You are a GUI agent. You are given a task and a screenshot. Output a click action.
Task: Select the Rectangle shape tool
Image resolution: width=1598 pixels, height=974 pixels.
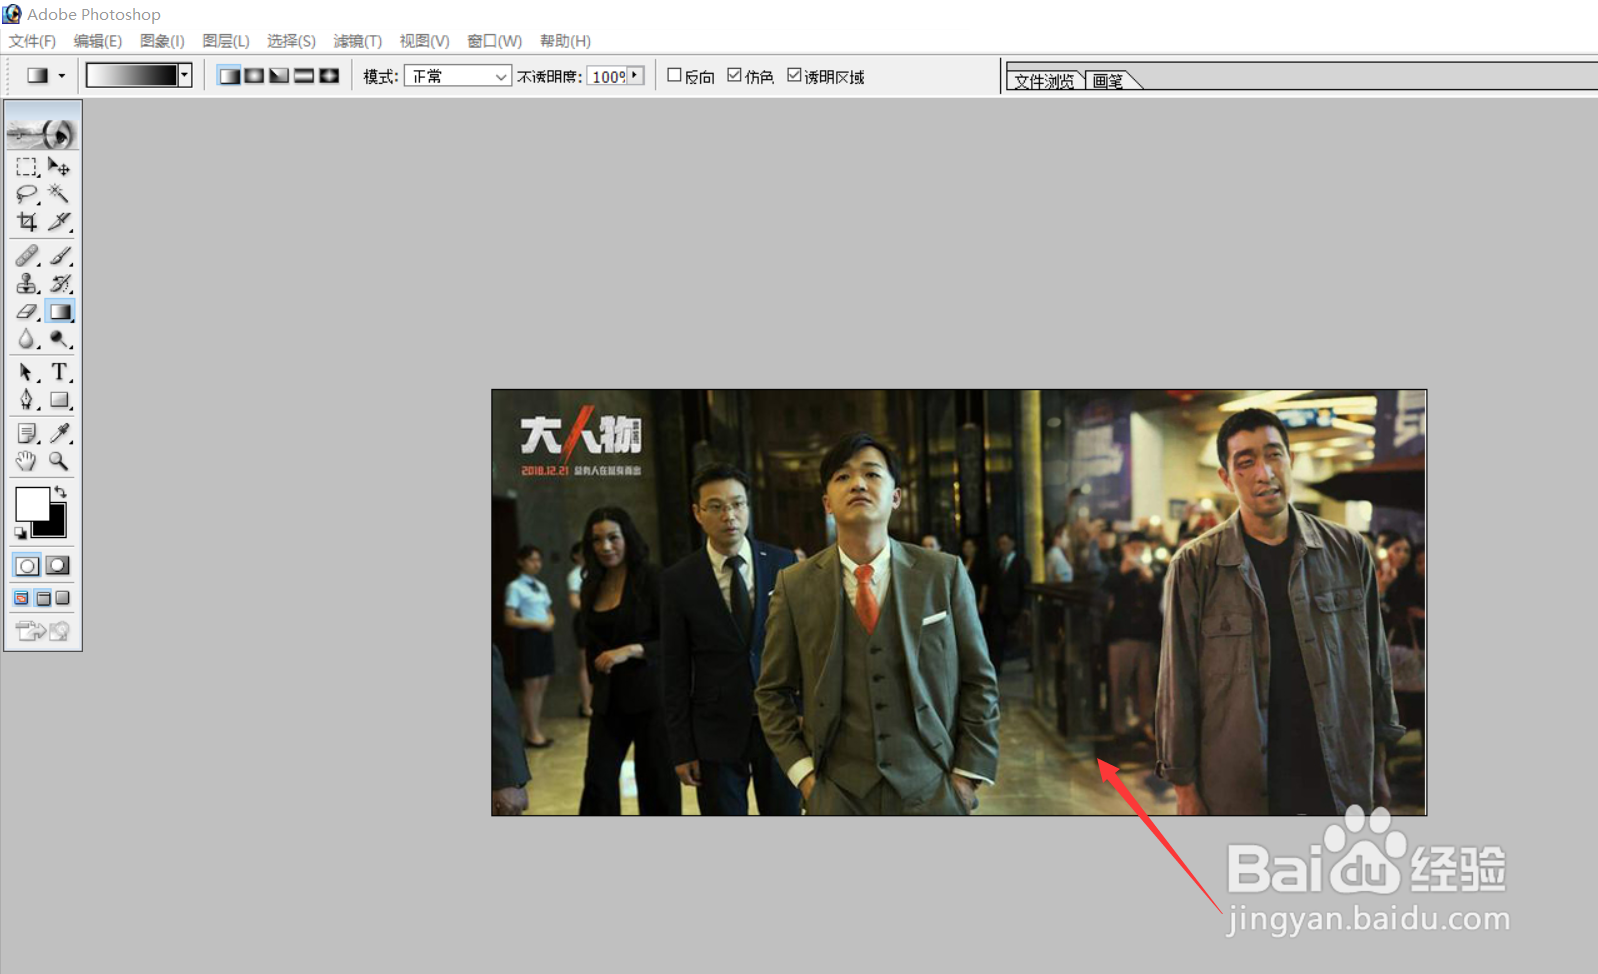tap(59, 400)
